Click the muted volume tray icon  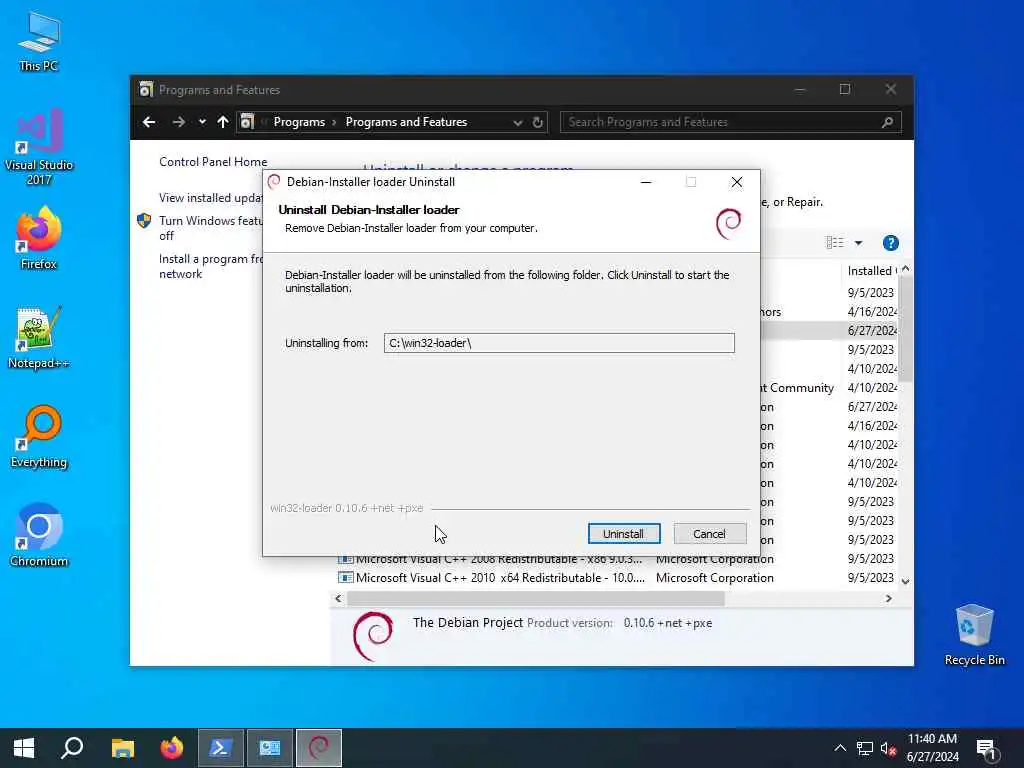tap(888, 748)
